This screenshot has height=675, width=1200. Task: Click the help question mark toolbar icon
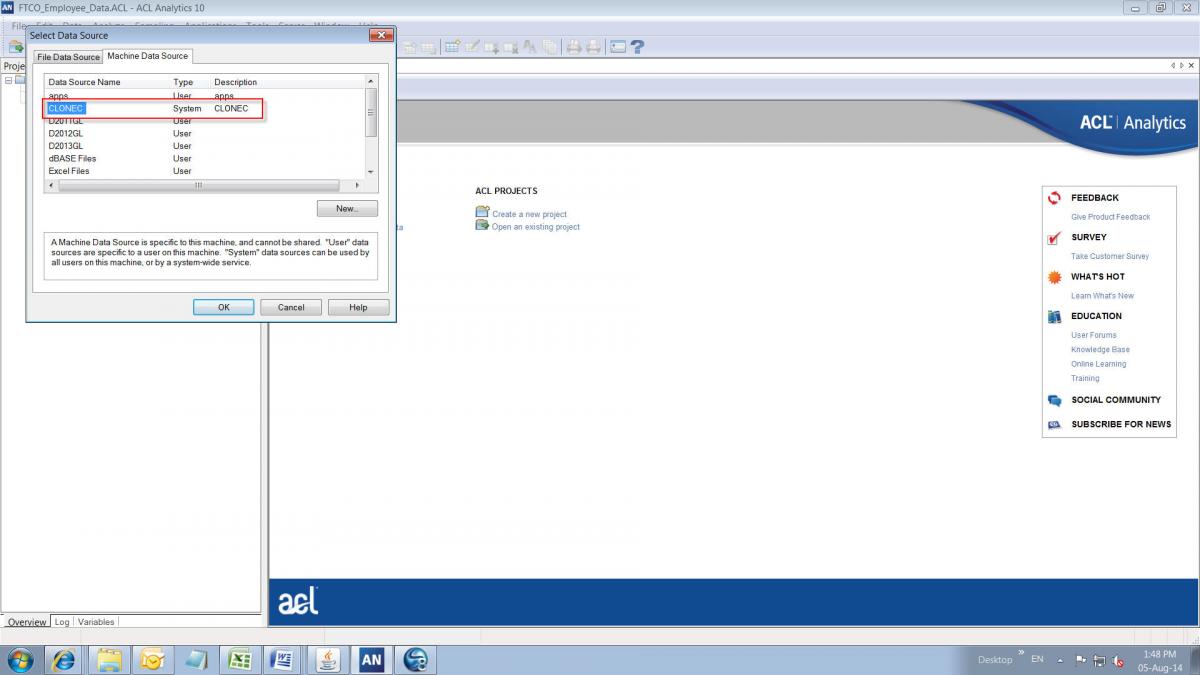(637, 46)
